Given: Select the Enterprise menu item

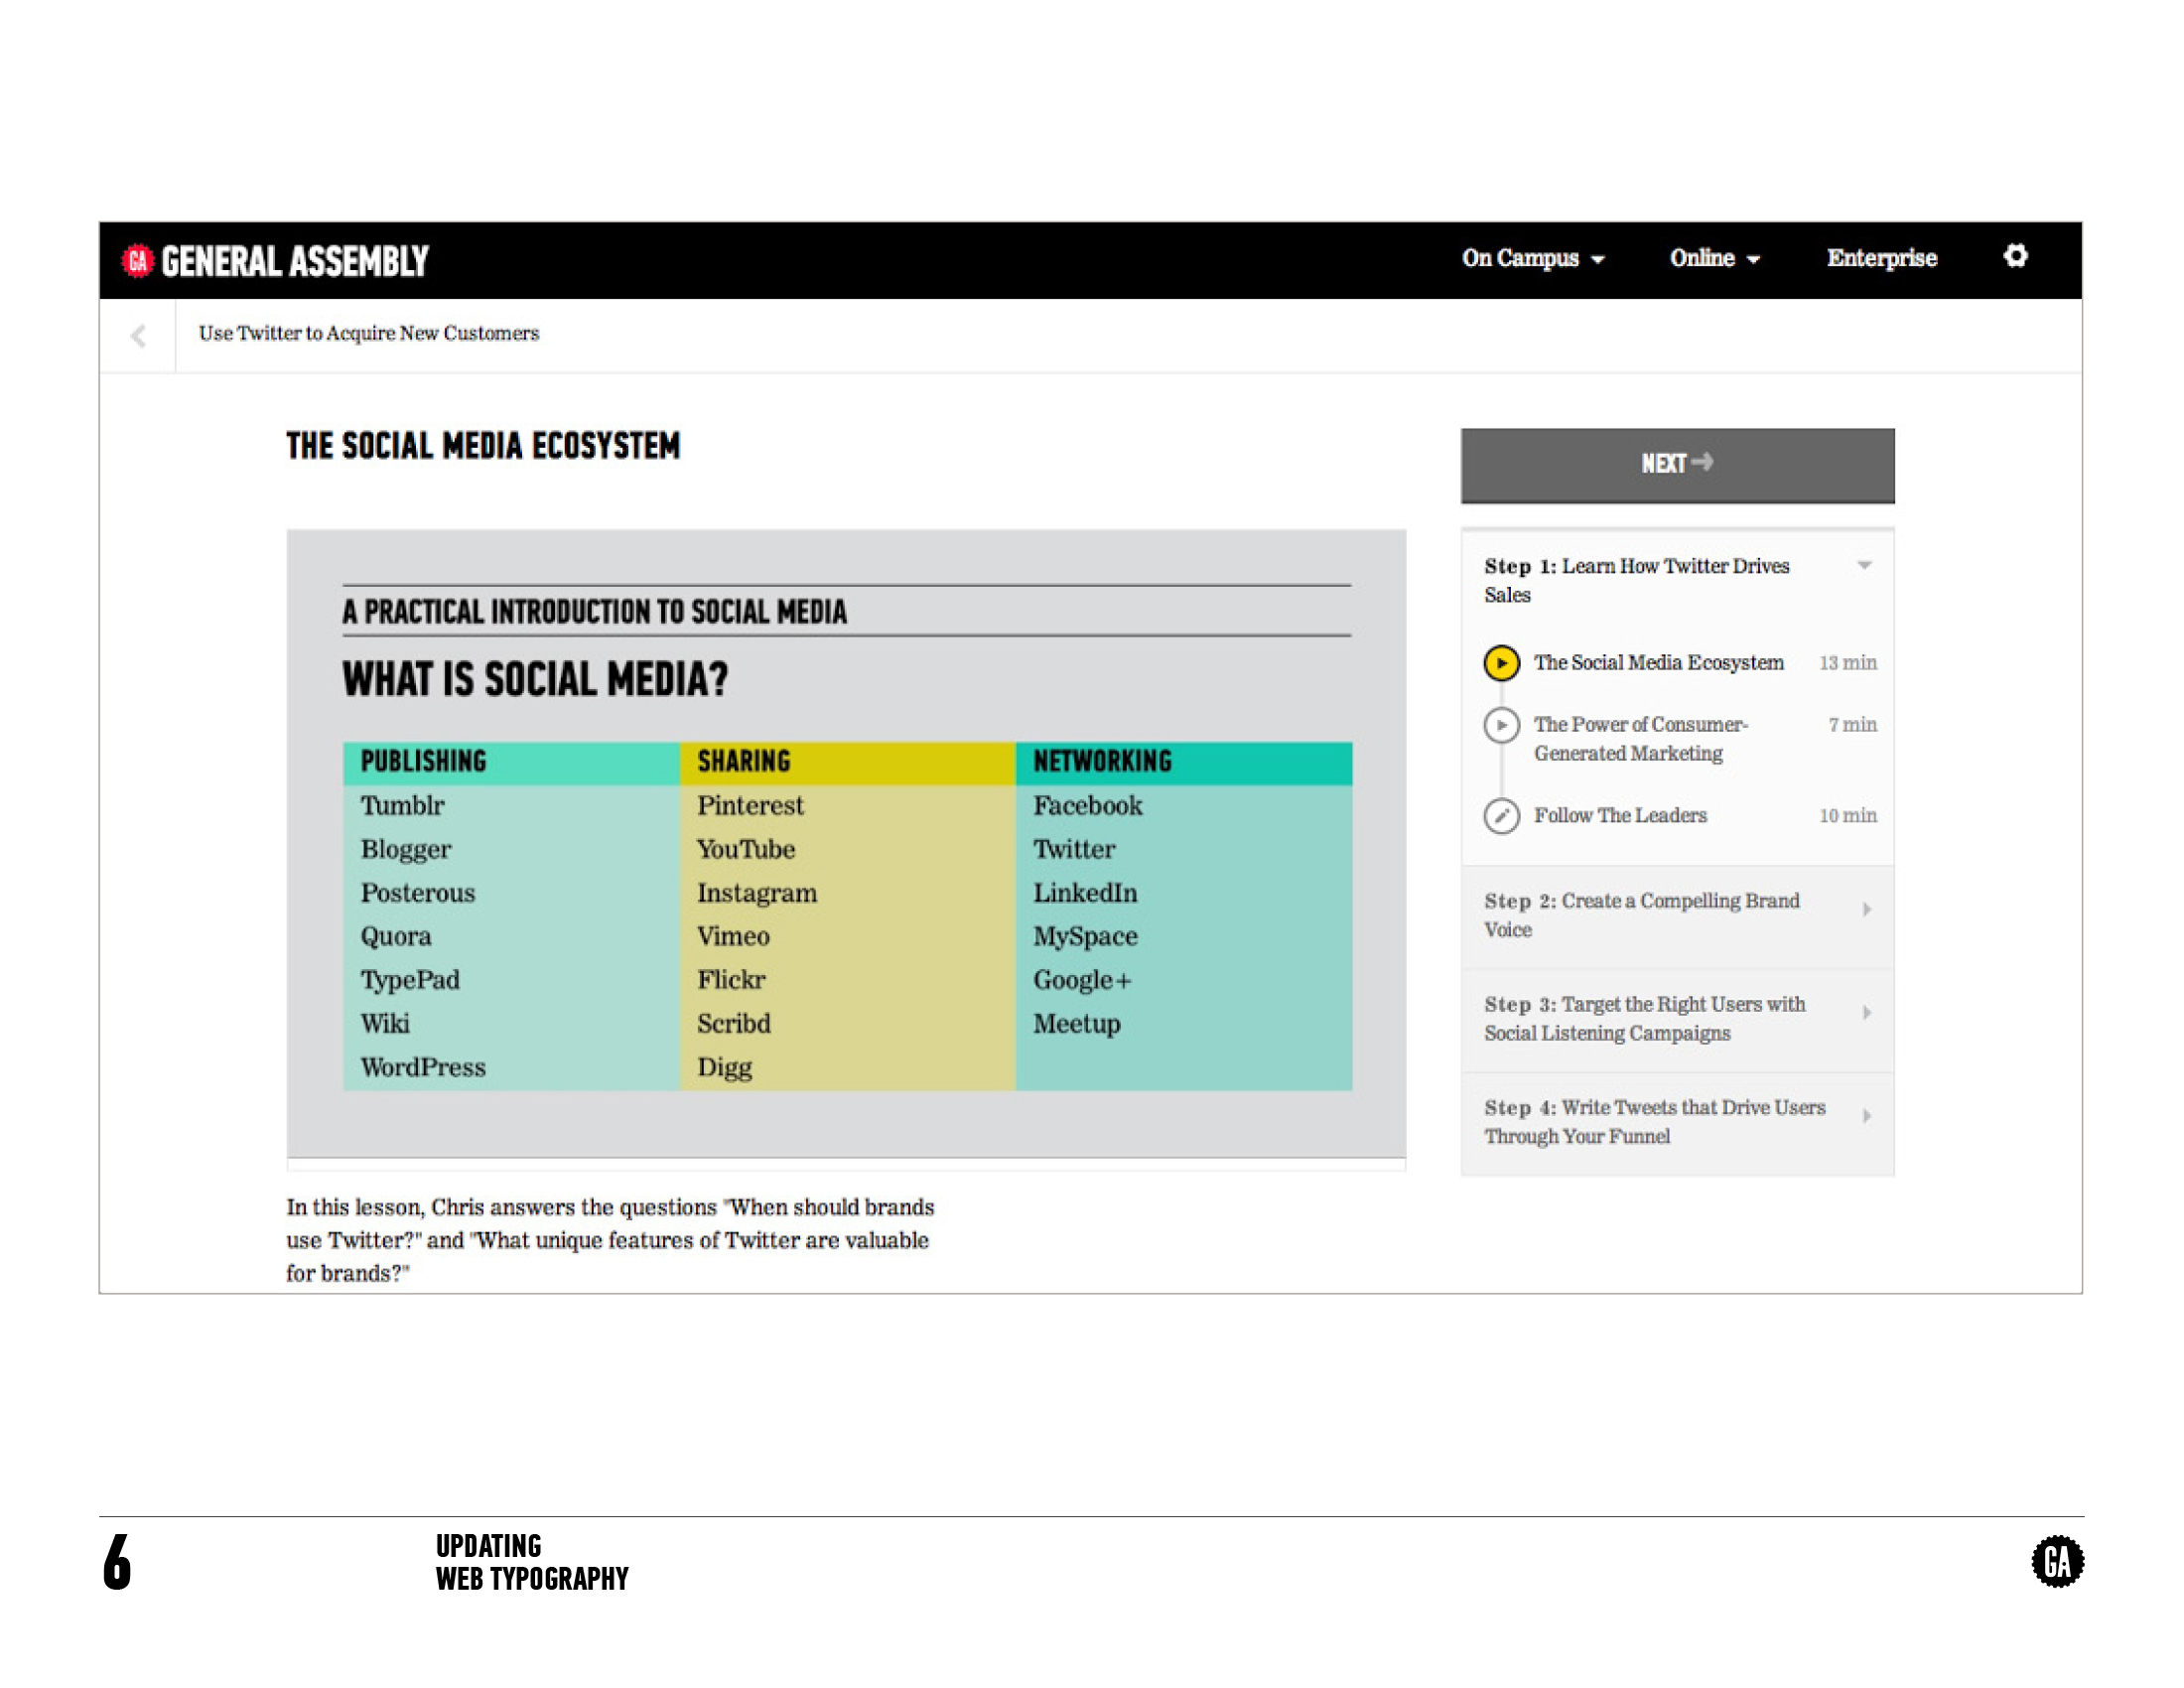Looking at the screenshot, I should 1881,259.
